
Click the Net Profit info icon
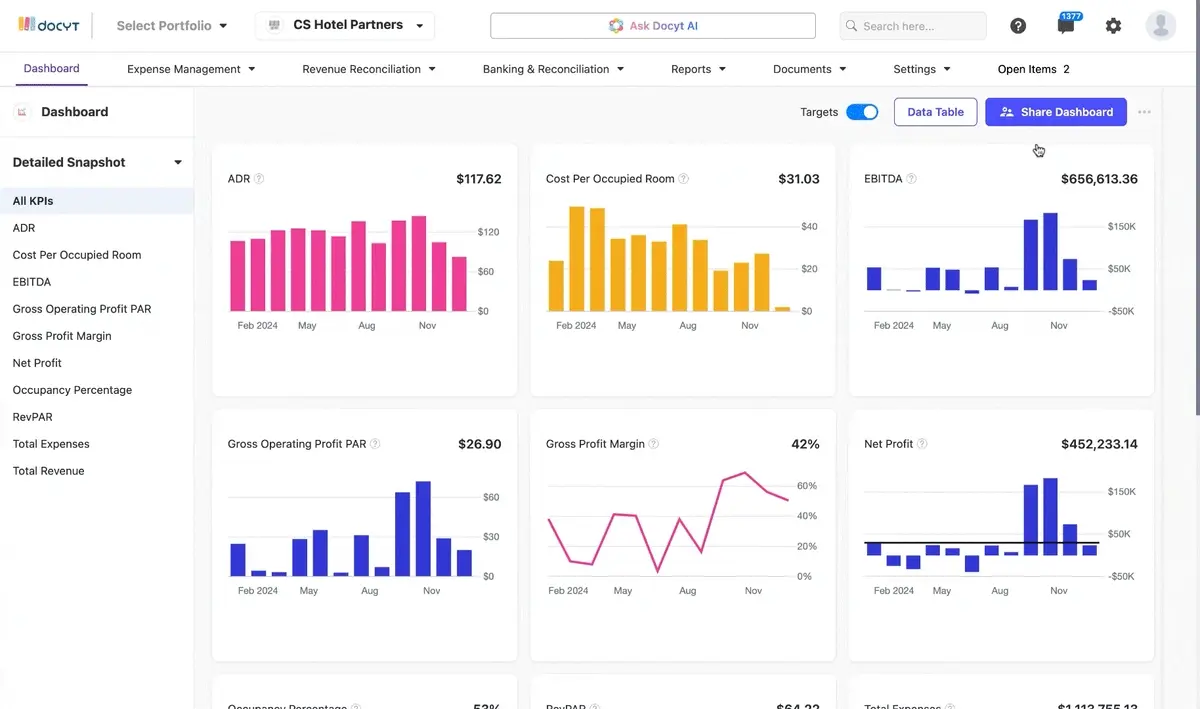pyautogui.click(x=922, y=444)
